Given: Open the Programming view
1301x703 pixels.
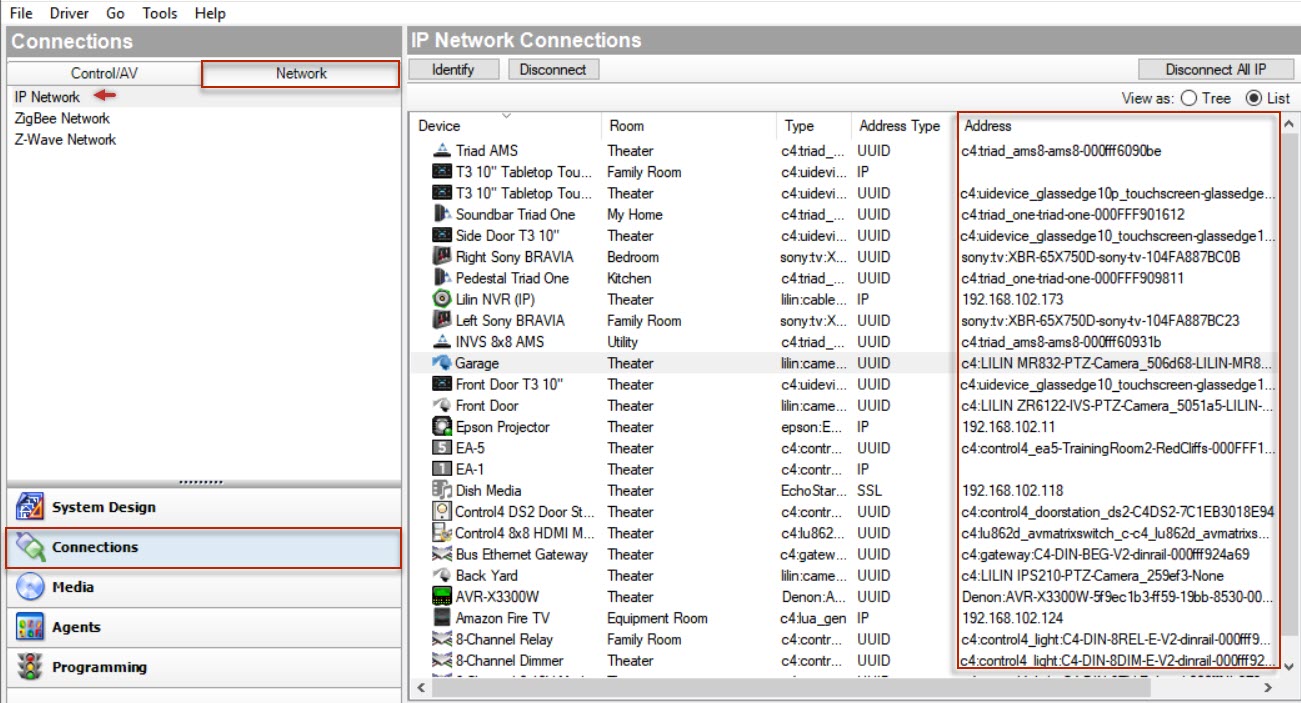Looking at the screenshot, I should 204,667.
